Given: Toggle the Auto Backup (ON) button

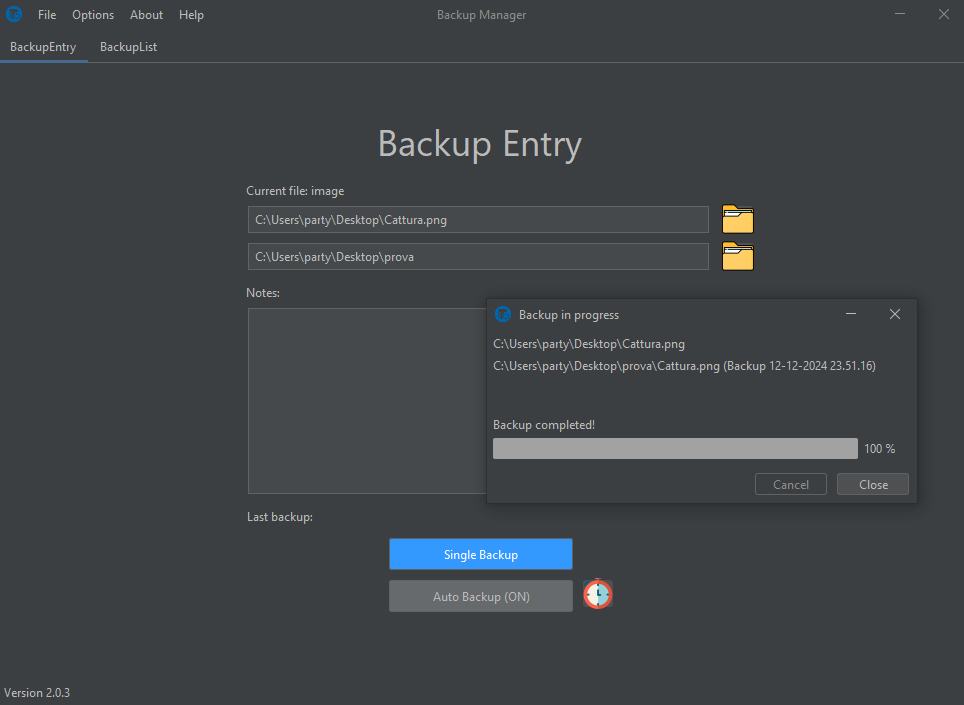Looking at the screenshot, I should click(x=481, y=596).
